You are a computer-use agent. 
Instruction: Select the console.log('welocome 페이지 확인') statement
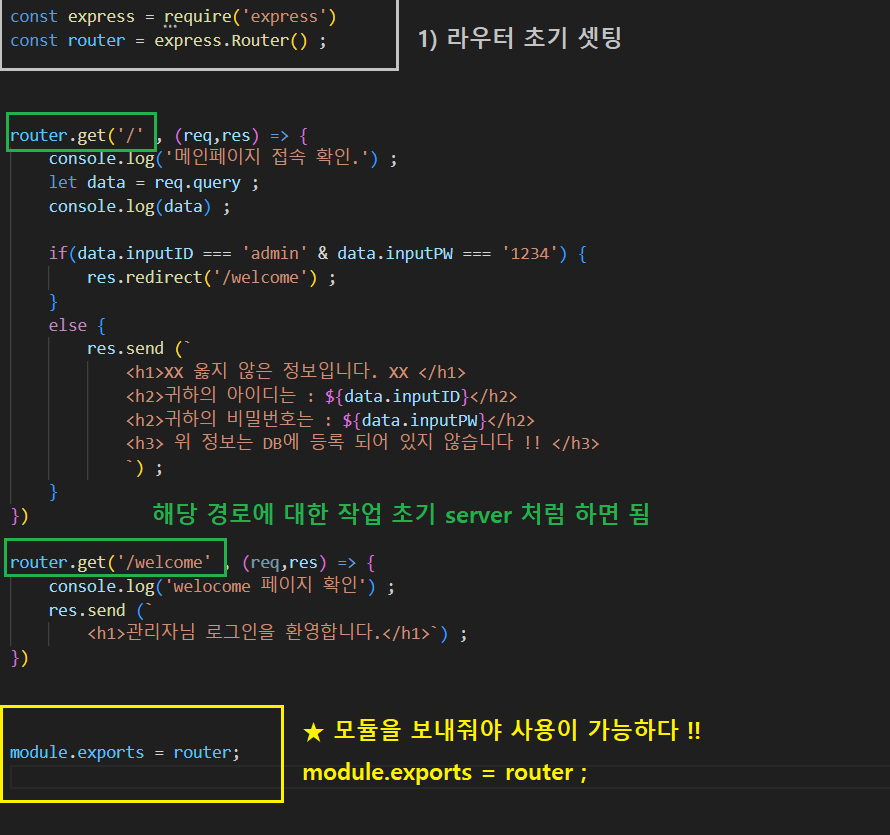[x=215, y=586]
